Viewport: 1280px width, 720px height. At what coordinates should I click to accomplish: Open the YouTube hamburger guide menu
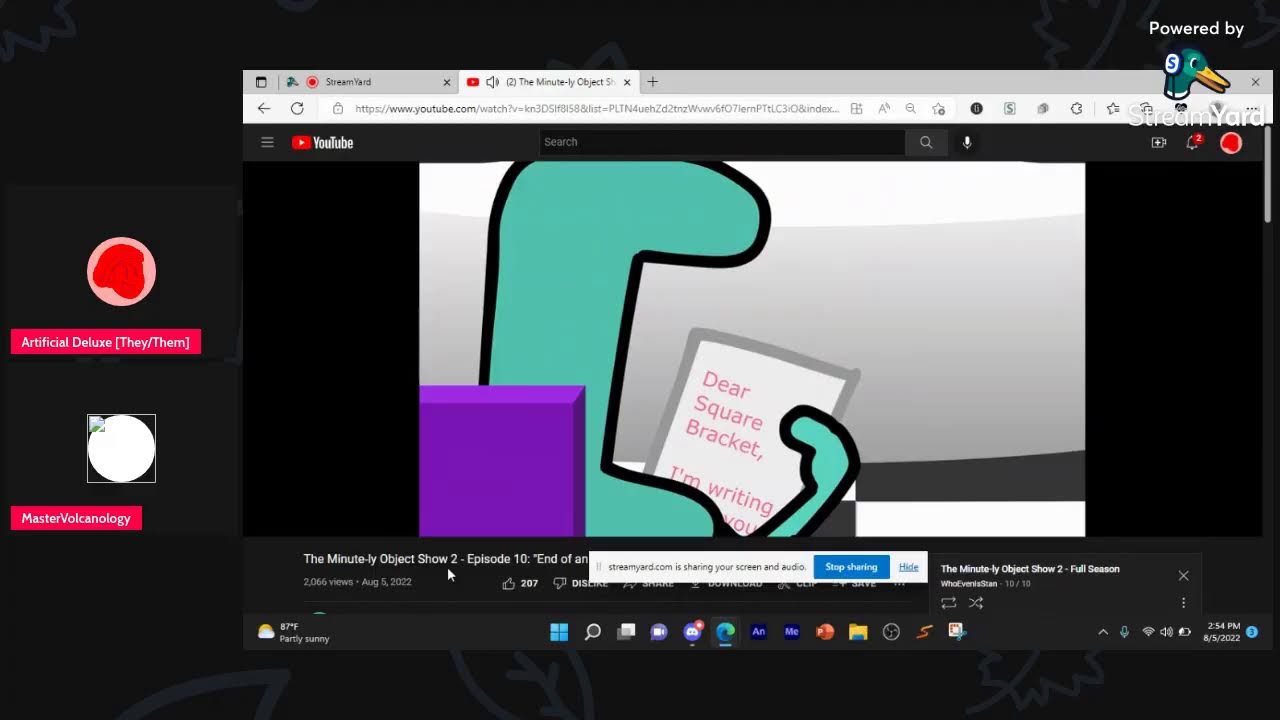(267, 142)
